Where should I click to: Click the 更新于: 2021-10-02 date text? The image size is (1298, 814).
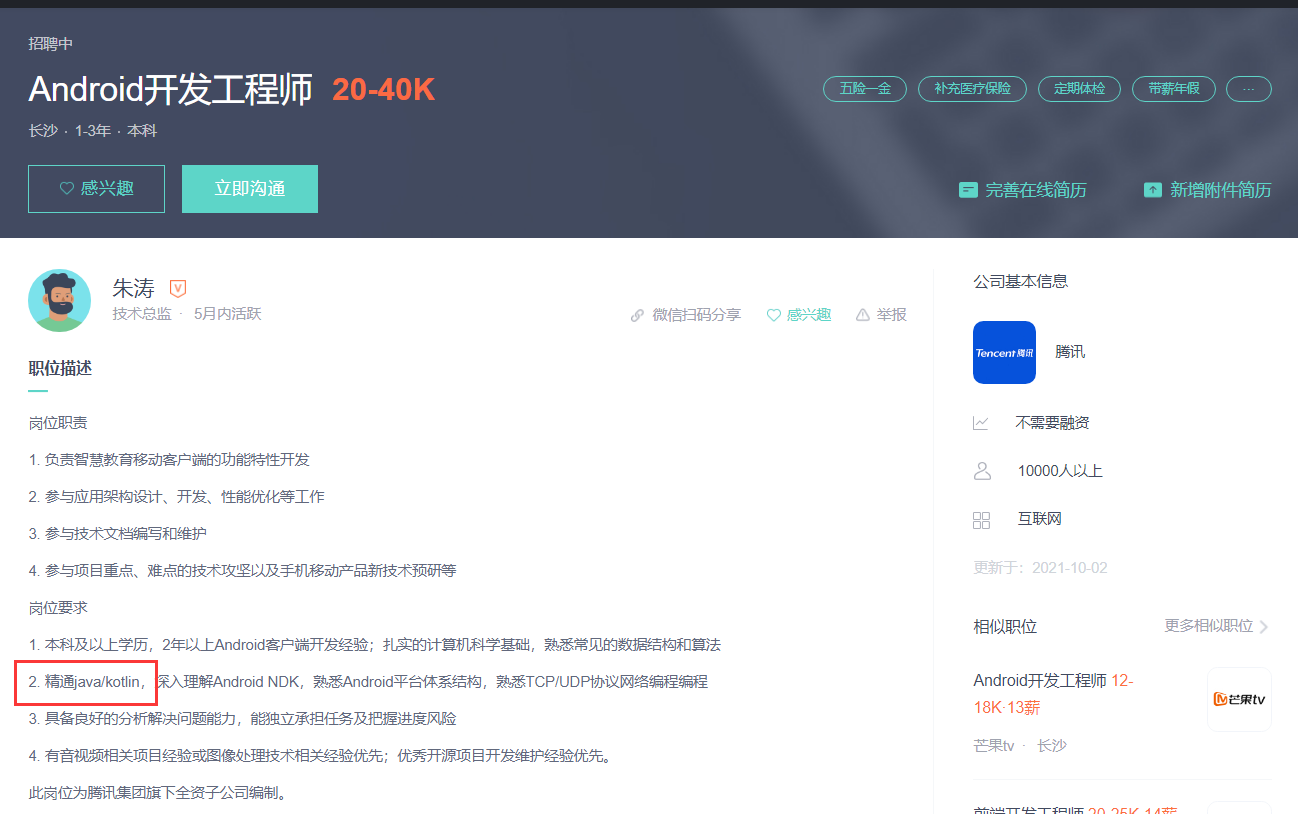click(x=1040, y=568)
